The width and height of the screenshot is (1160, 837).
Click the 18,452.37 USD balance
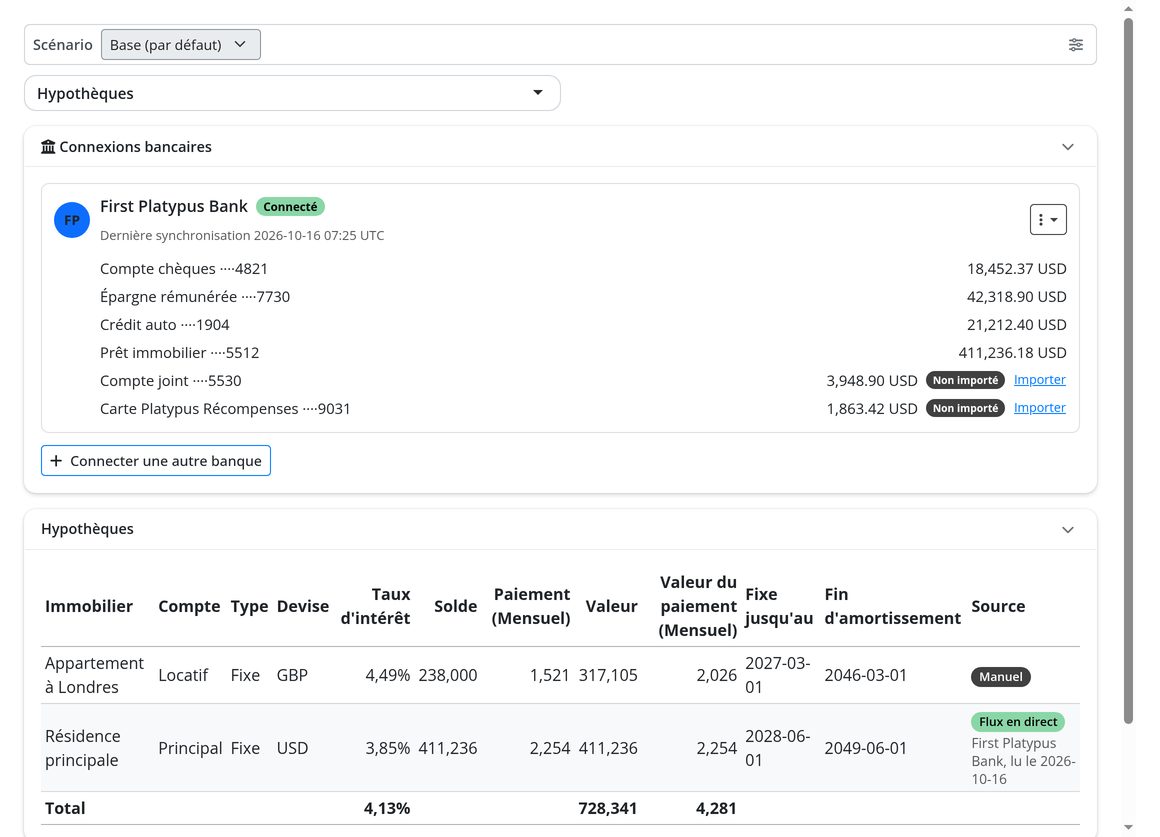pyautogui.click(x=1016, y=269)
